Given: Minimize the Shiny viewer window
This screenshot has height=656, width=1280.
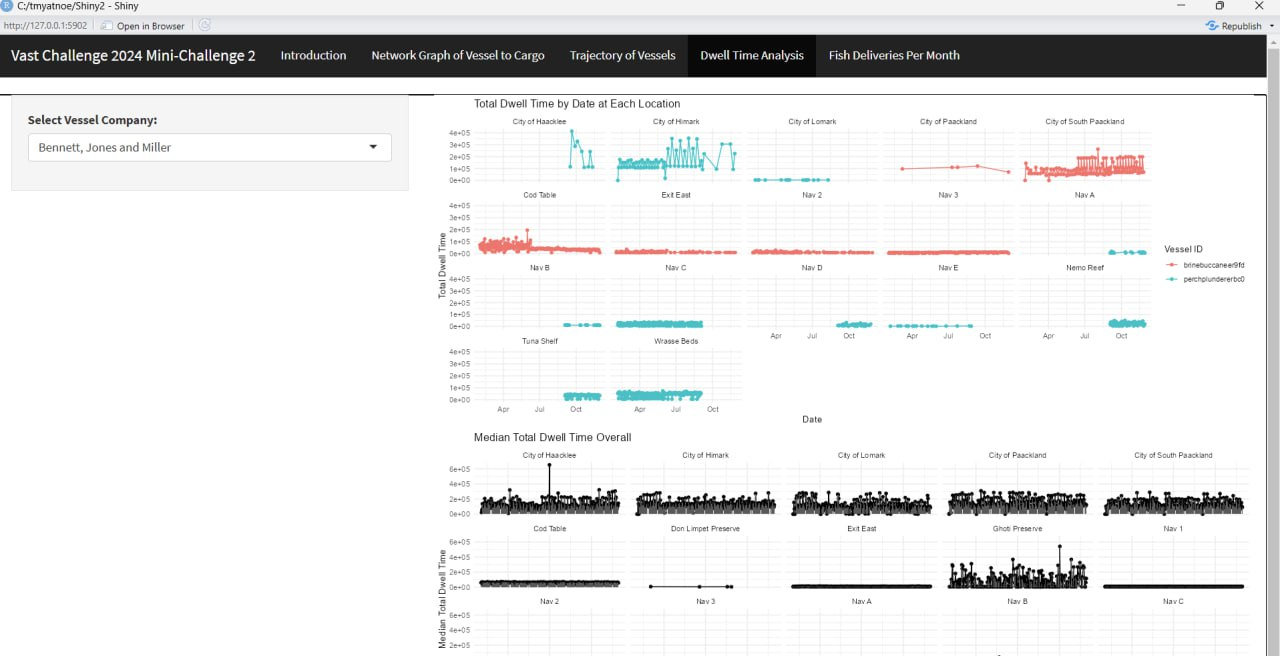Looking at the screenshot, I should [x=1179, y=6].
